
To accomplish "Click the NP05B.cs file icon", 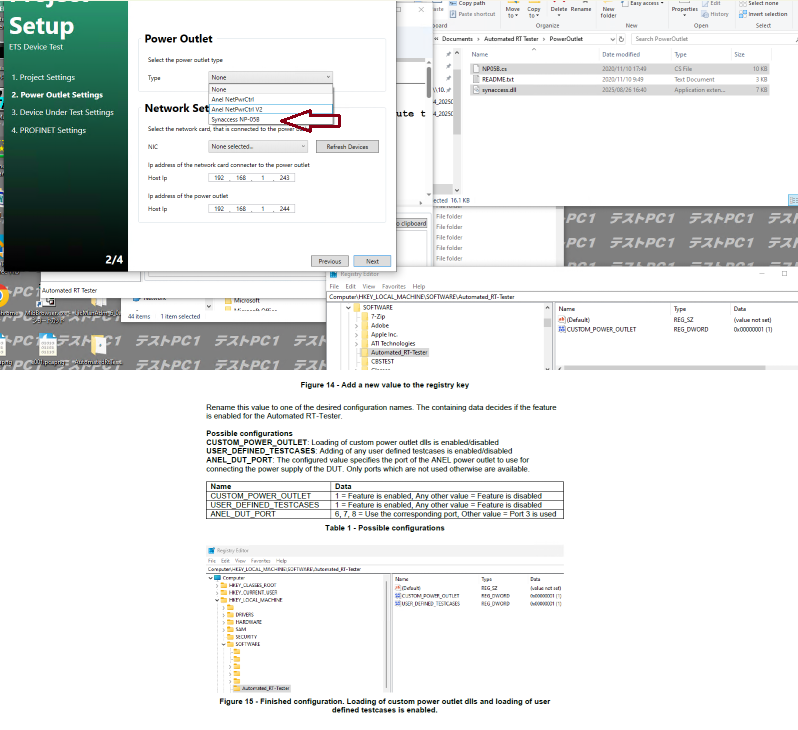I will pos(476,69).
